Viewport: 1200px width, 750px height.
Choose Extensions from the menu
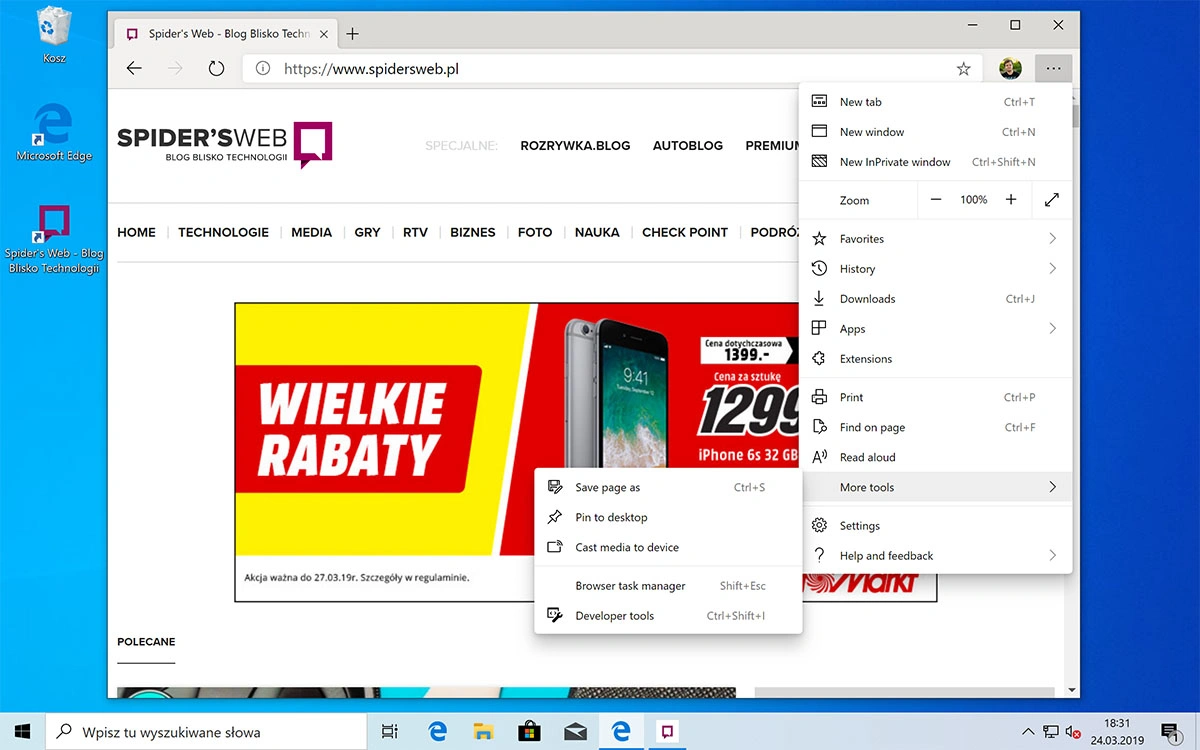pos(936,358)
